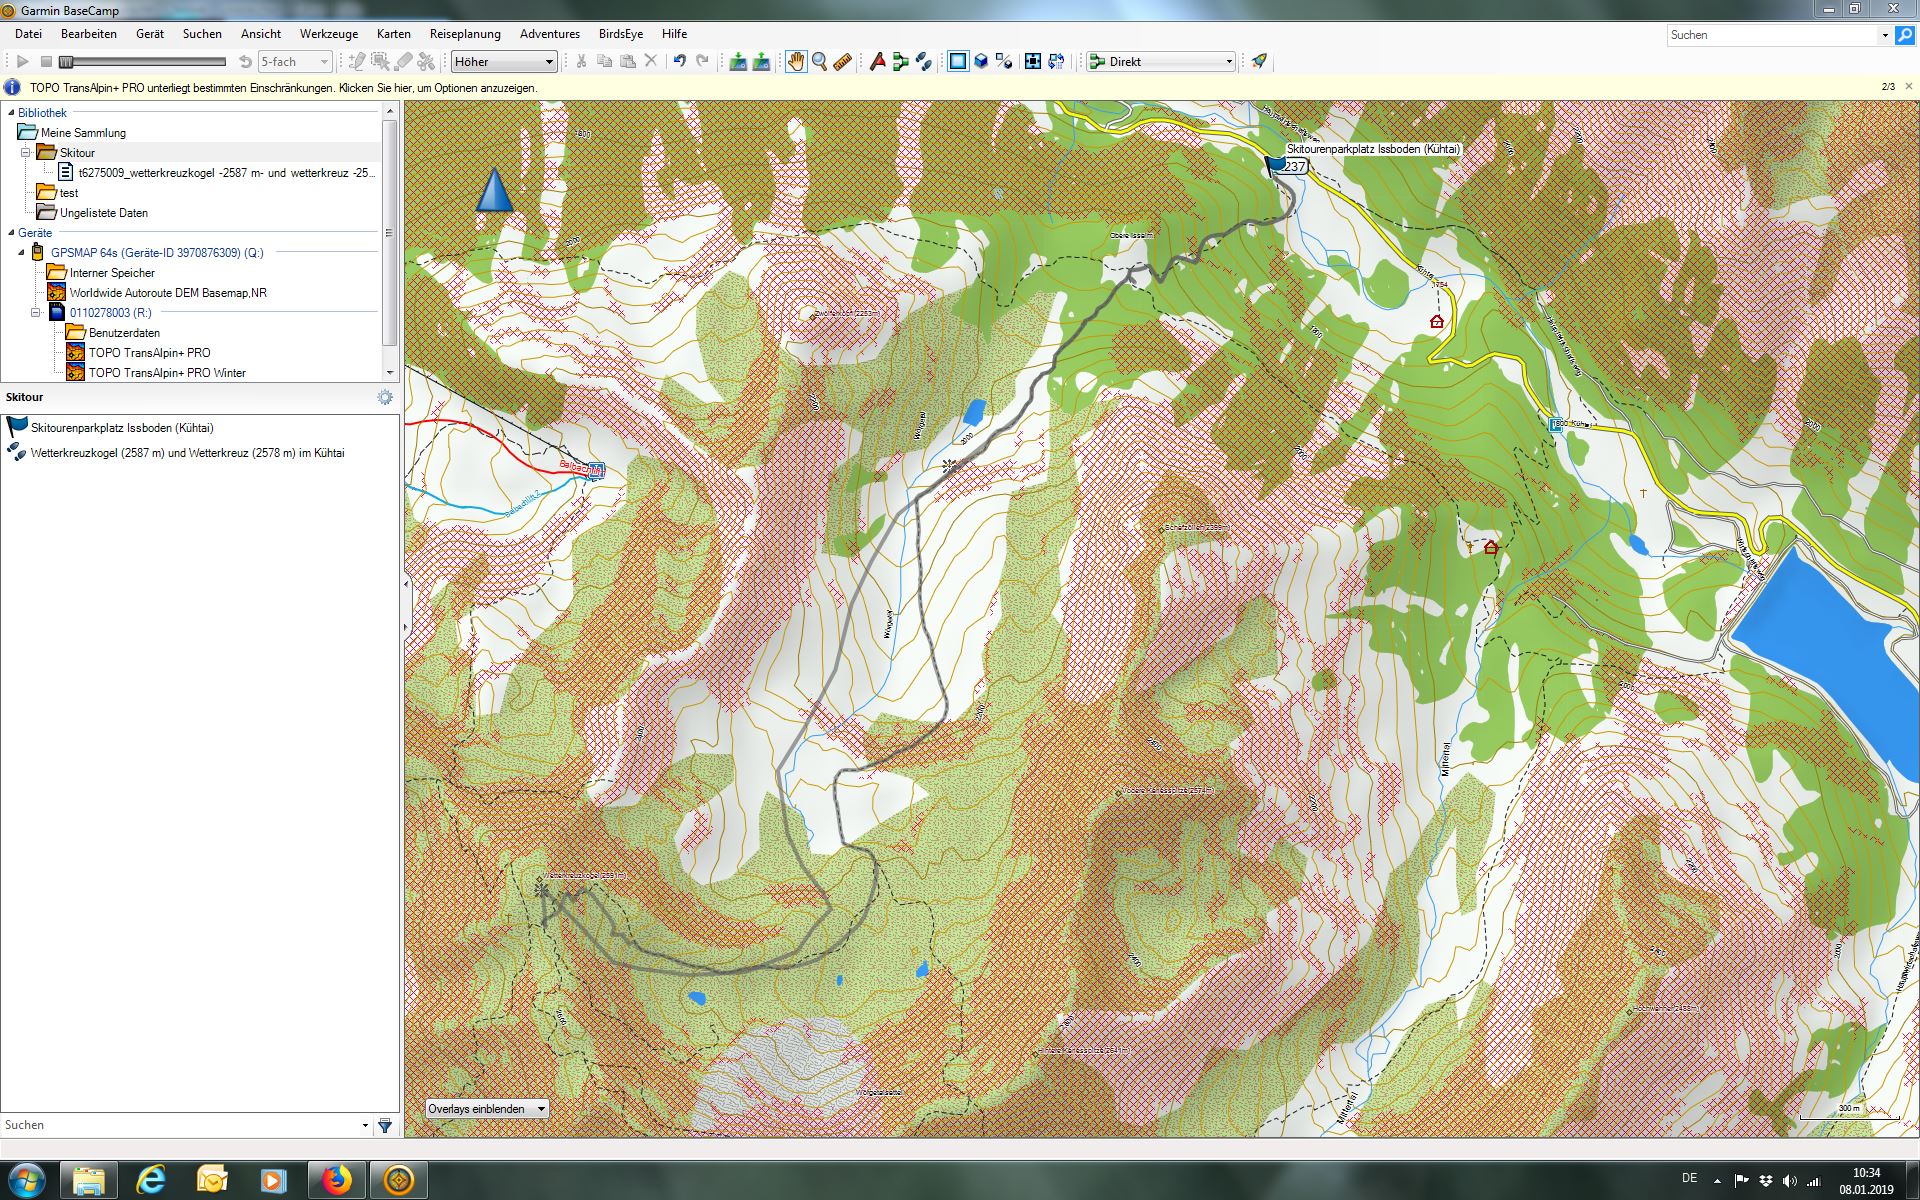Open Garmin BaseCamp taskbar icon
This screenshot has height=1200, width=1920.
point(399,1180)
